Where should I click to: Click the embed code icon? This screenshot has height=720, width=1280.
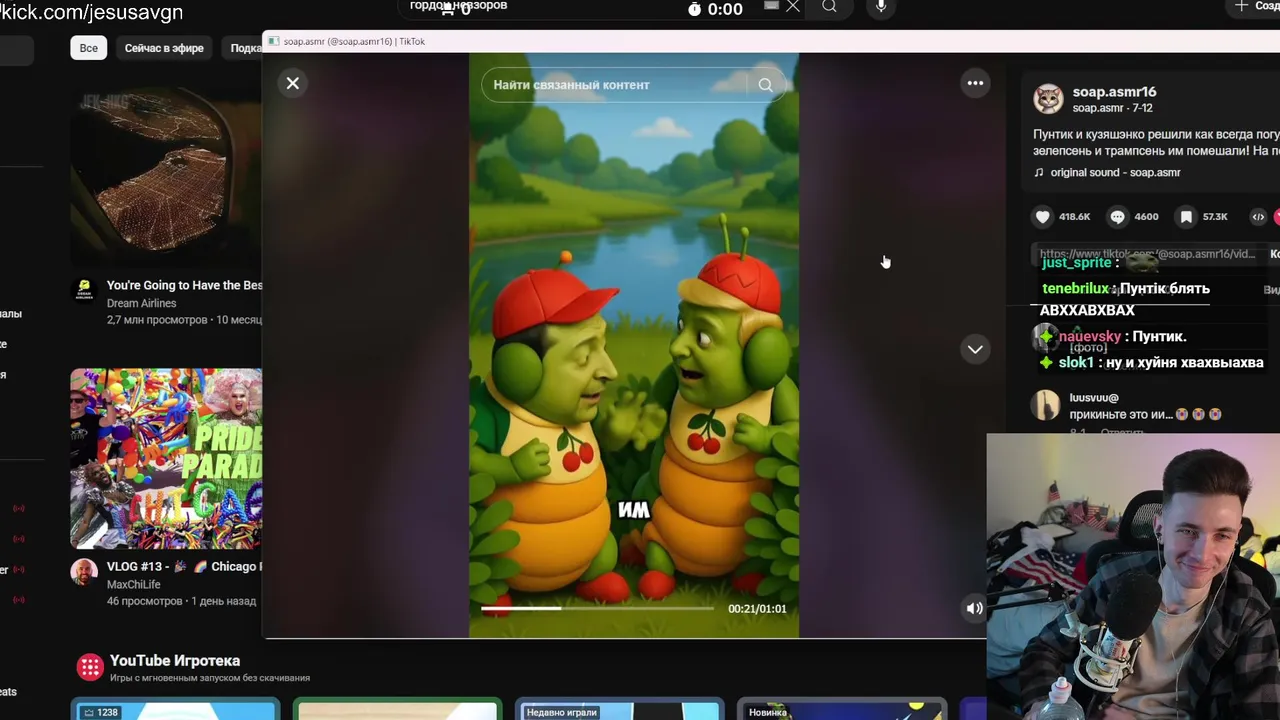(1258, 216)
